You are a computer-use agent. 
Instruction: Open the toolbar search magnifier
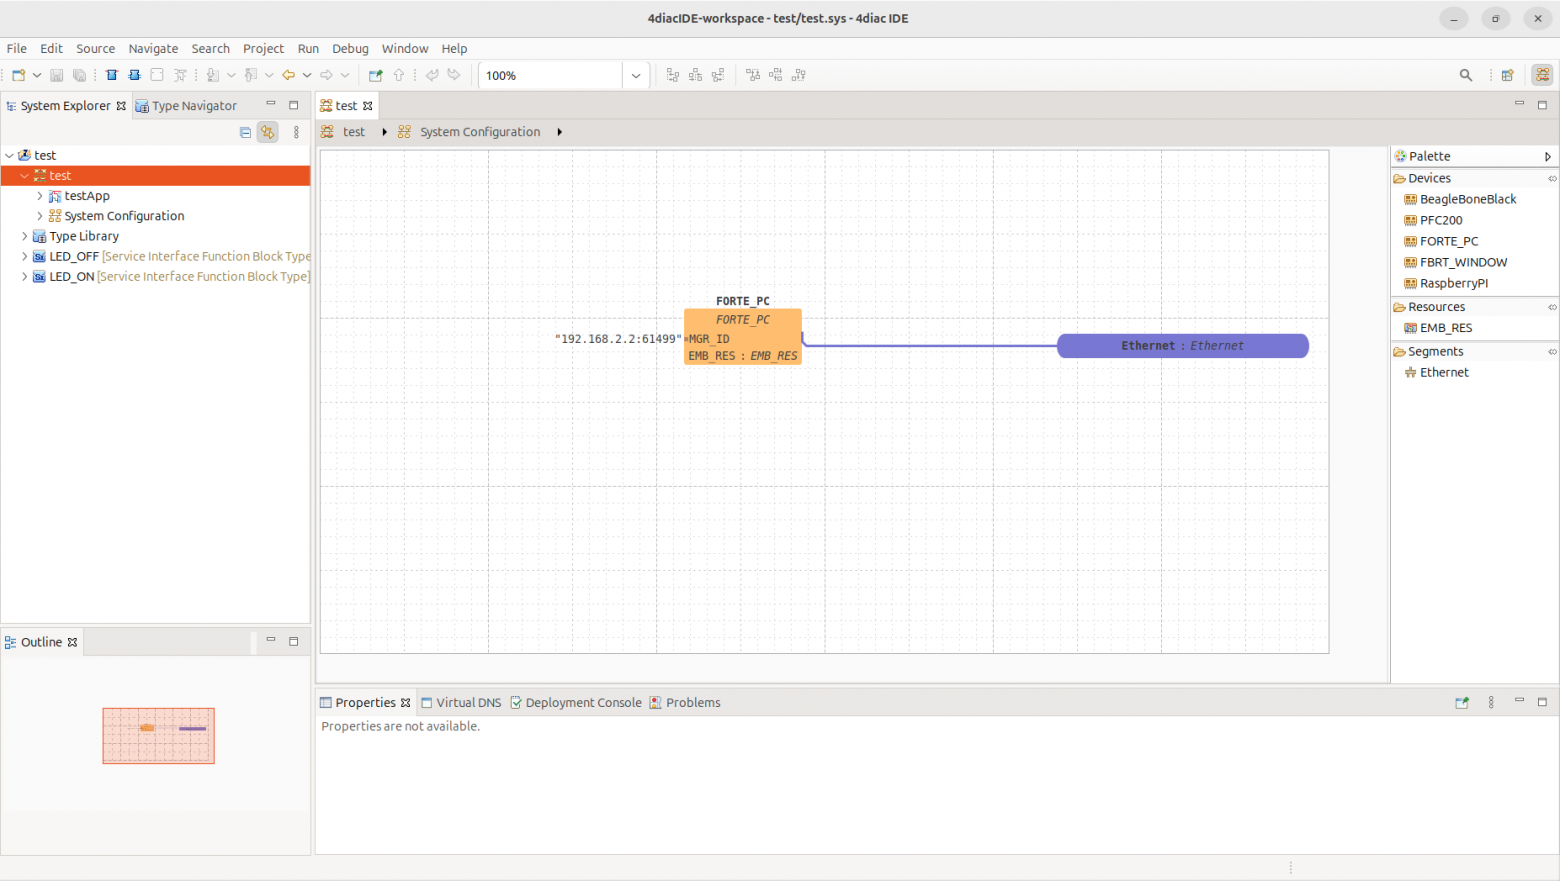pos(1466,75)
